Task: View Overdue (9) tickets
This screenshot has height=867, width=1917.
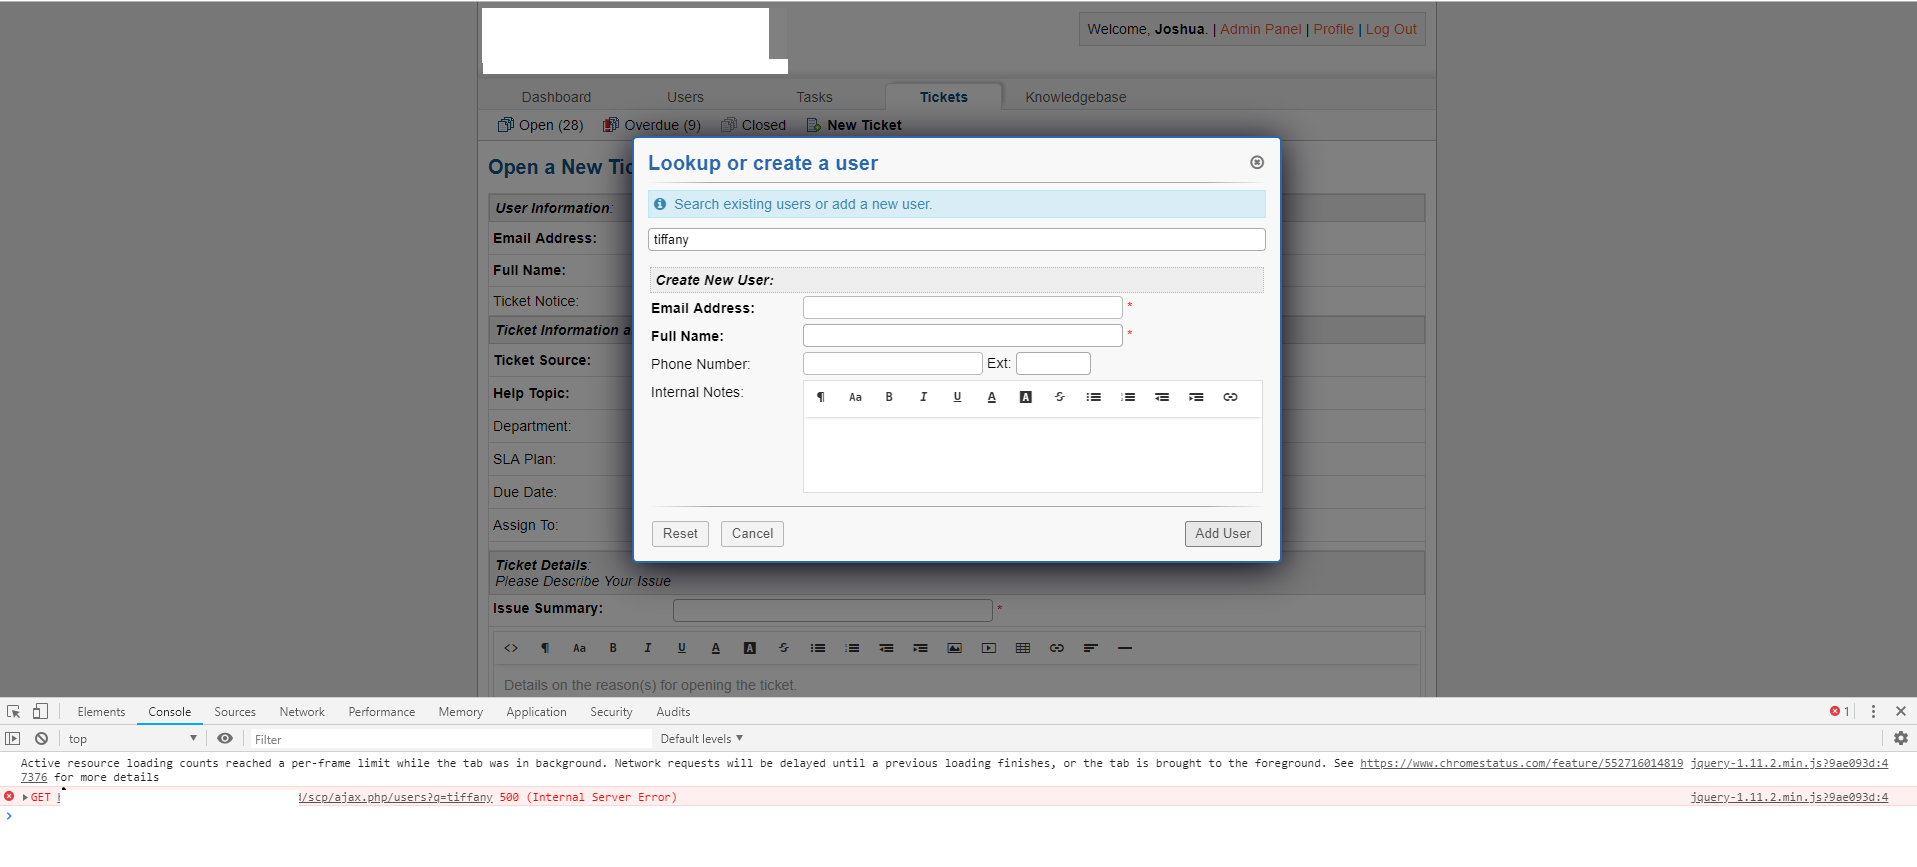Action: pos(652,125)
